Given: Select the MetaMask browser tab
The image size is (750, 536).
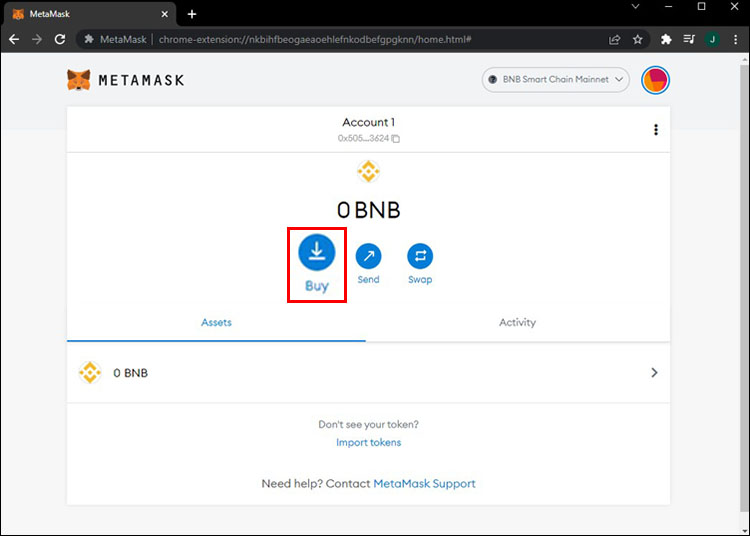Looking at the screenshot, I should [90, 14].
